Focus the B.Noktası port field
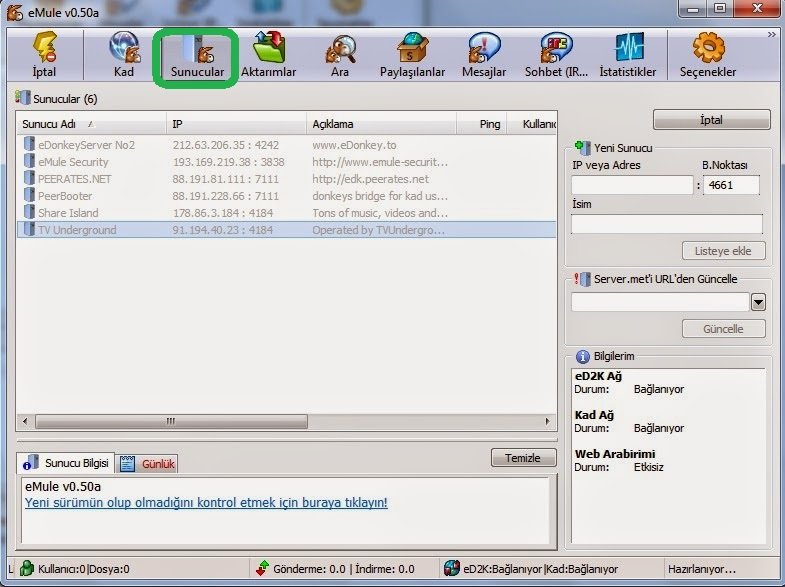 [x=731, y=185]
